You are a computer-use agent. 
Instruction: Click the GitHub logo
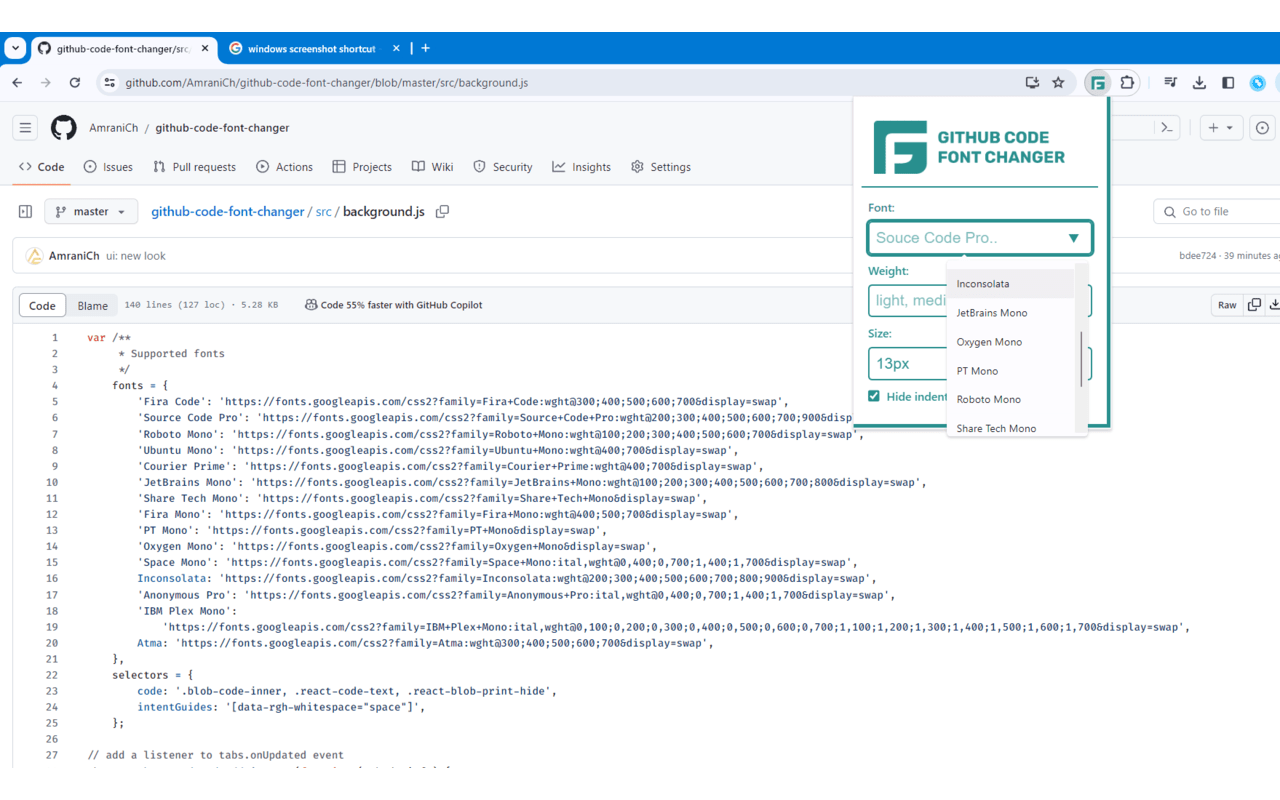63,127
